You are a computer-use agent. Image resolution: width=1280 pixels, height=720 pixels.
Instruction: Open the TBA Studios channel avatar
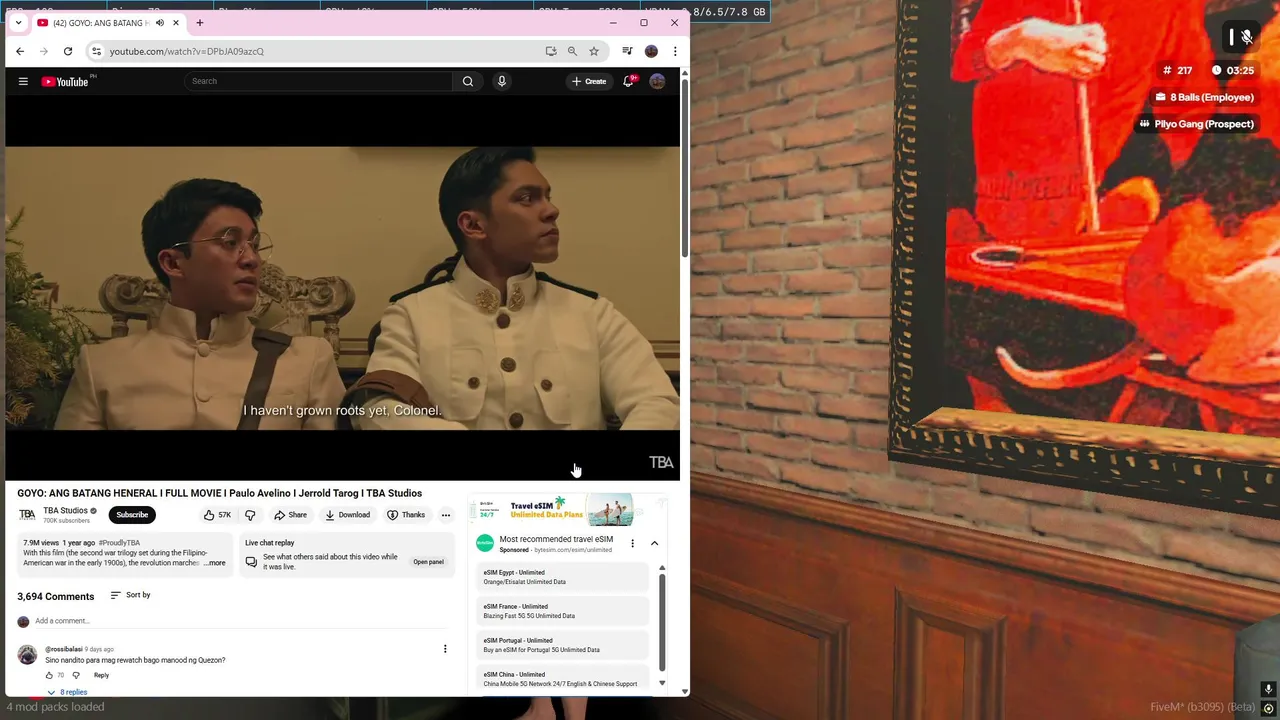pos(27,515)
